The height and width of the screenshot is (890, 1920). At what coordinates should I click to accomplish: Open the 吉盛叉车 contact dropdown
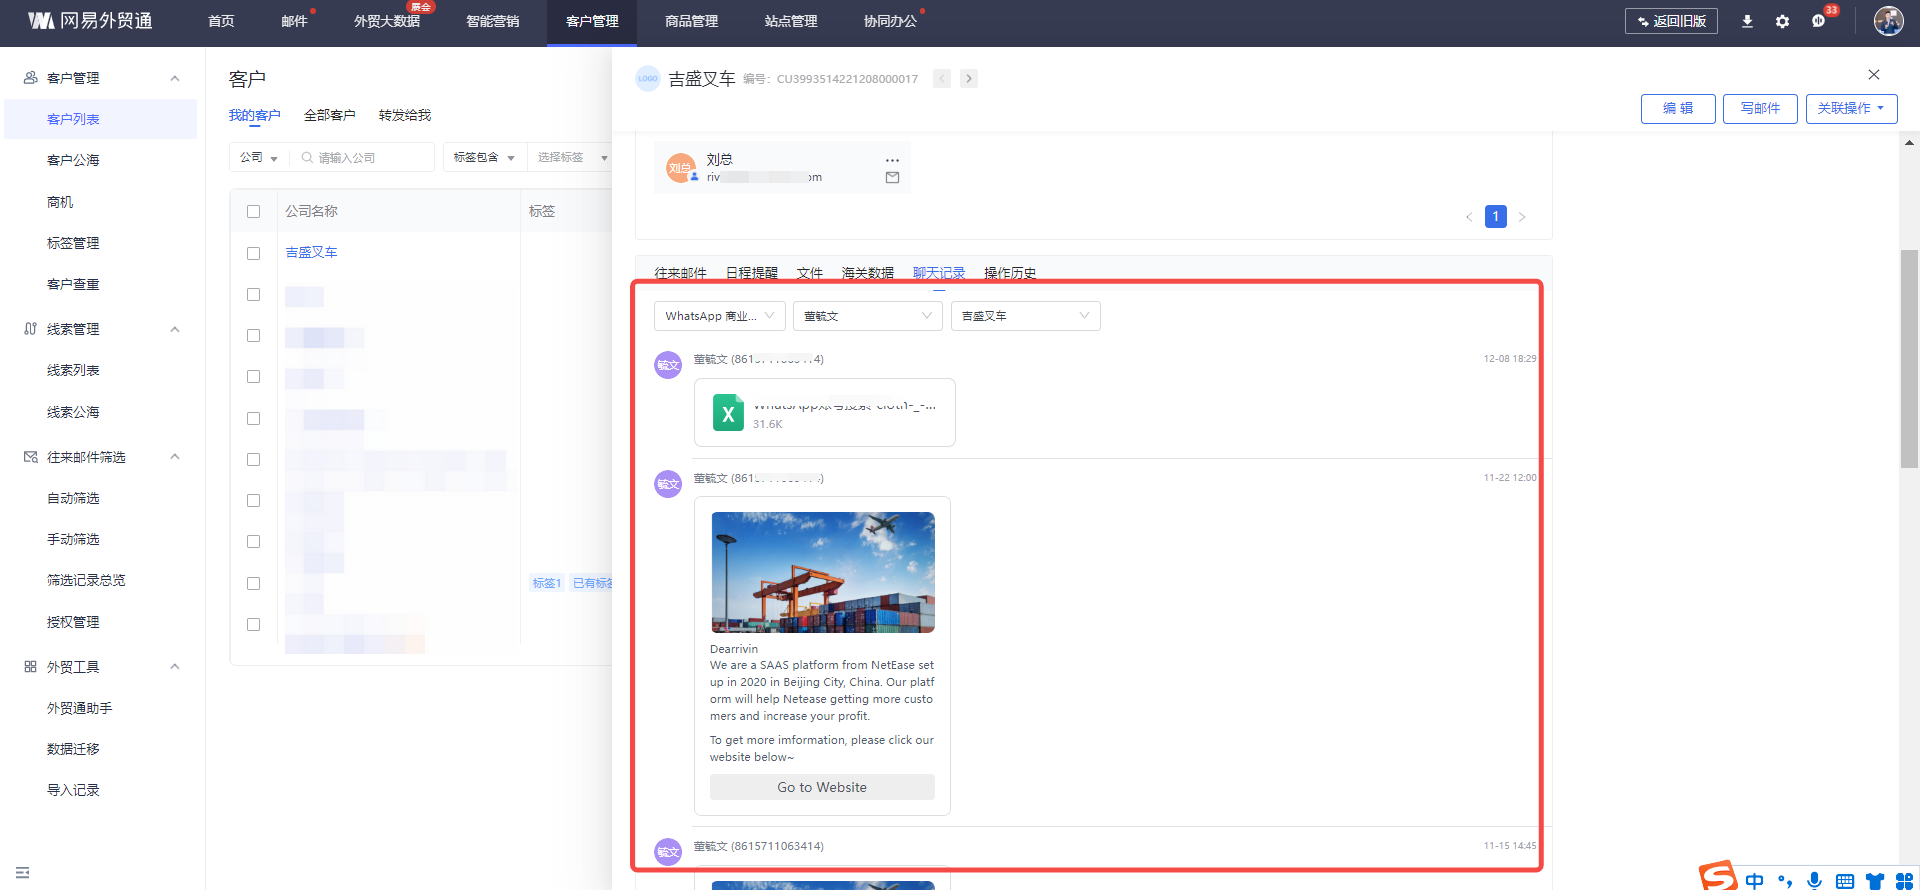(x=1025, y=316)
